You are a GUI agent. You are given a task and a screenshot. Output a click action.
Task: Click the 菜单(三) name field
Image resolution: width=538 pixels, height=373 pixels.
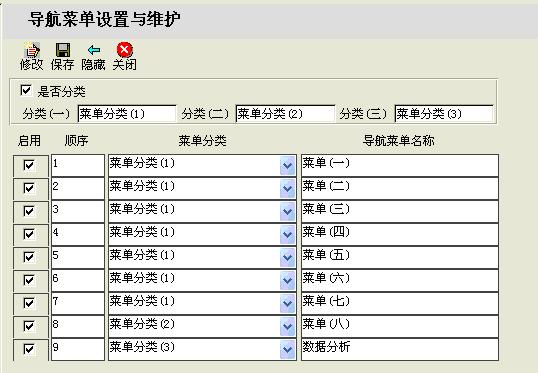click(400, 211)
